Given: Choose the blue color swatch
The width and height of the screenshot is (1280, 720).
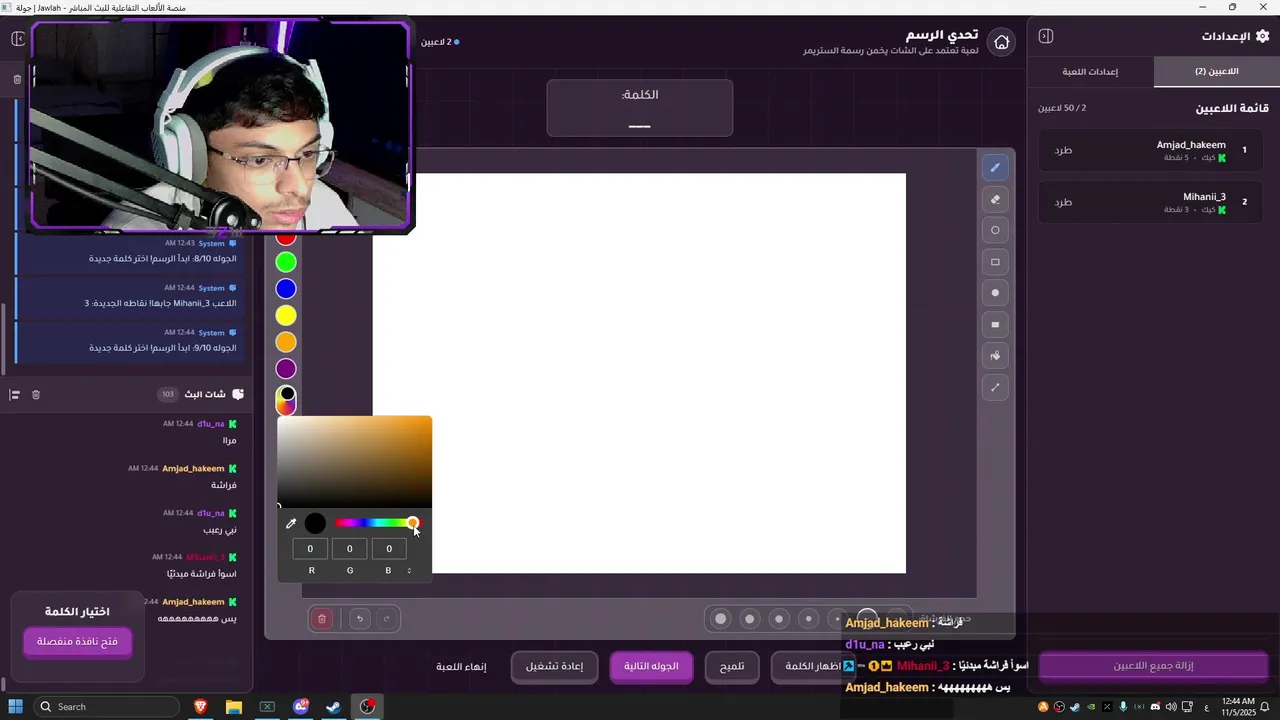Looking at the screenshot, I should click(x=286, y=289).
